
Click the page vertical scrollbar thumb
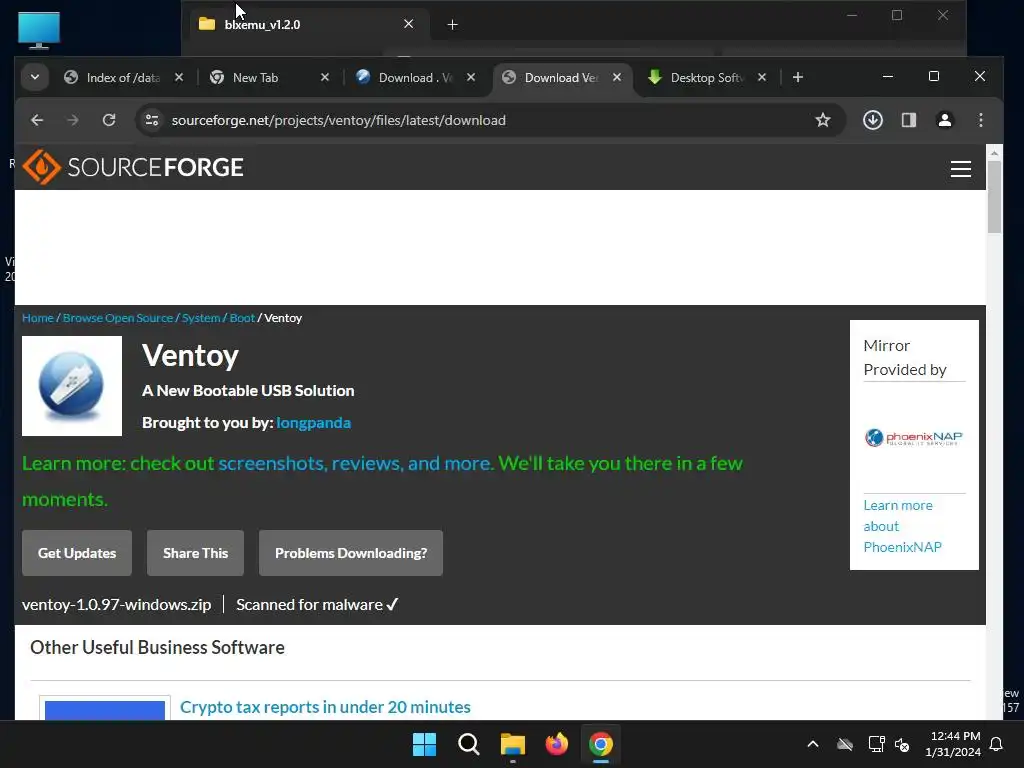coord(994,196)
